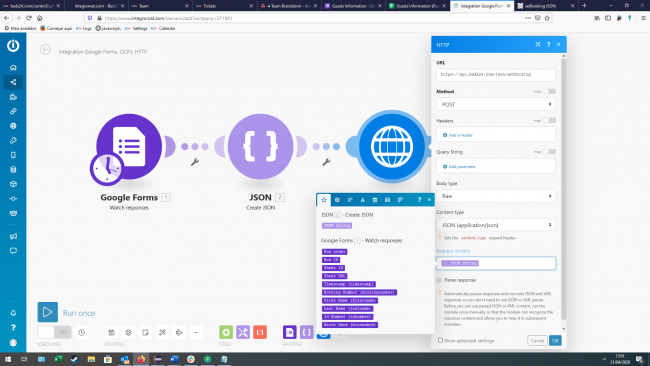Click the Integromat logo at top left
This screenshot has width=650, height=366.
[x=13, y=45]
